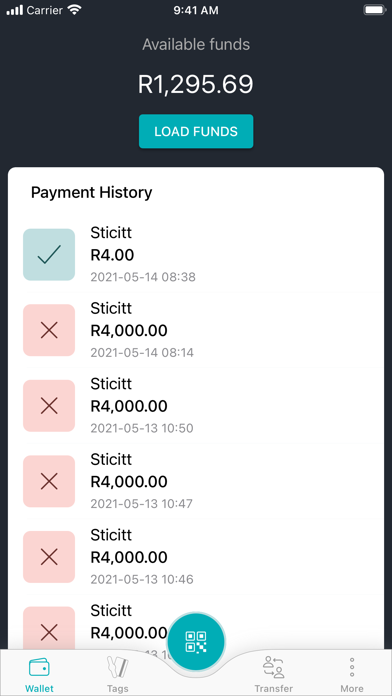Tap the green checkmark icon for R4.00 payment
The width and height of the screenshot is (392, 696).
pyautogui.click(x=49, y=255)
